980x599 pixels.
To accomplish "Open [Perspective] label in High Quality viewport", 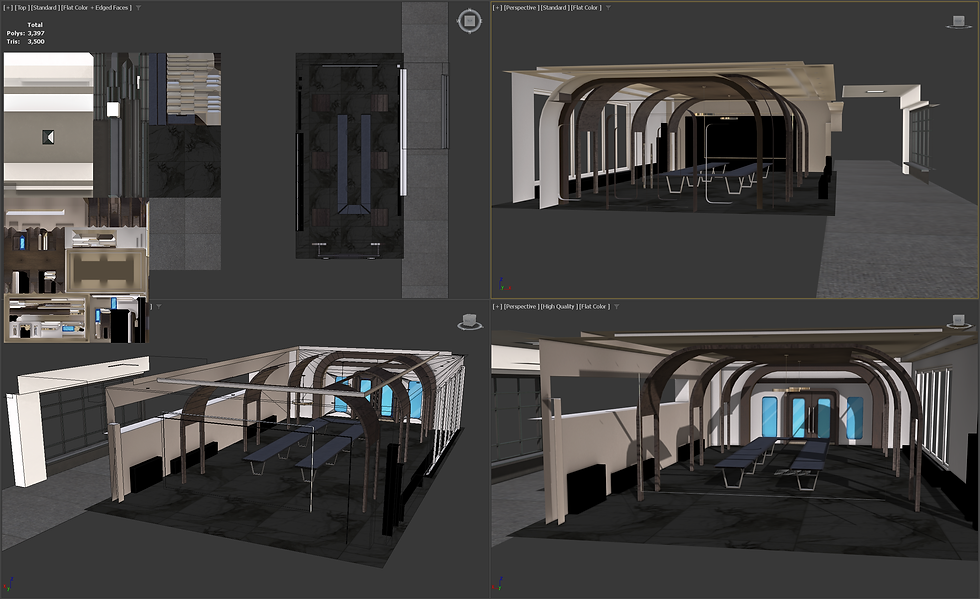I will pyautogui.click(x=521, y=306).
